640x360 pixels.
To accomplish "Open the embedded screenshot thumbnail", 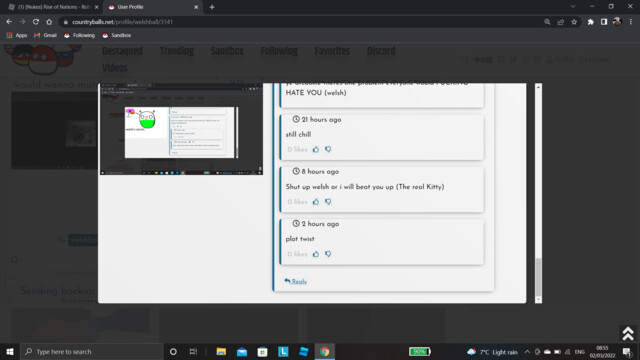I will click(x=181, y=129).
